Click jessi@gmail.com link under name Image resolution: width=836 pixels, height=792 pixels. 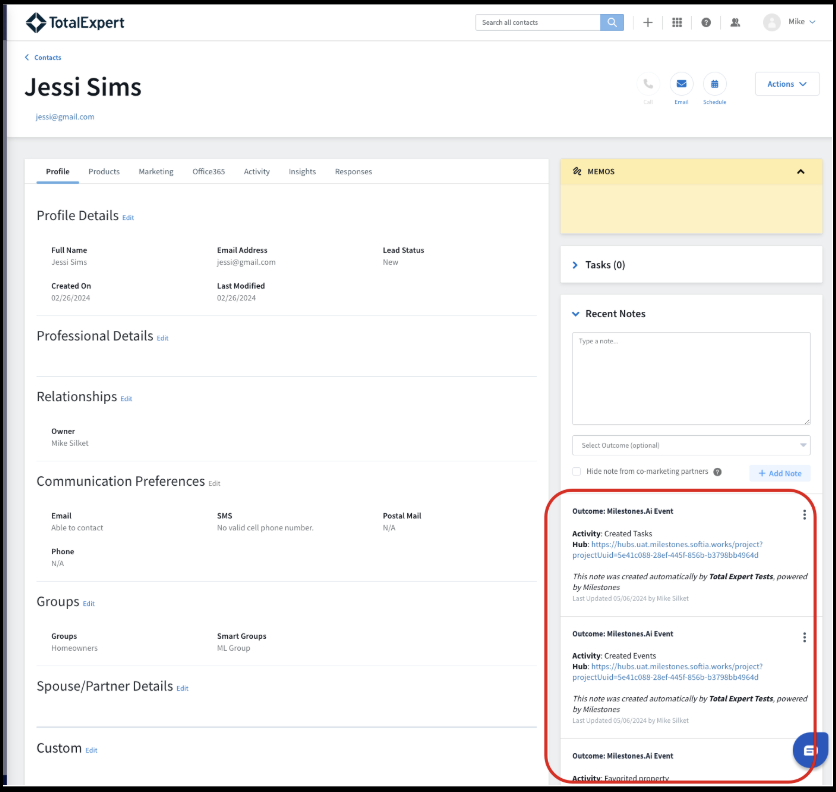point(65,117)
